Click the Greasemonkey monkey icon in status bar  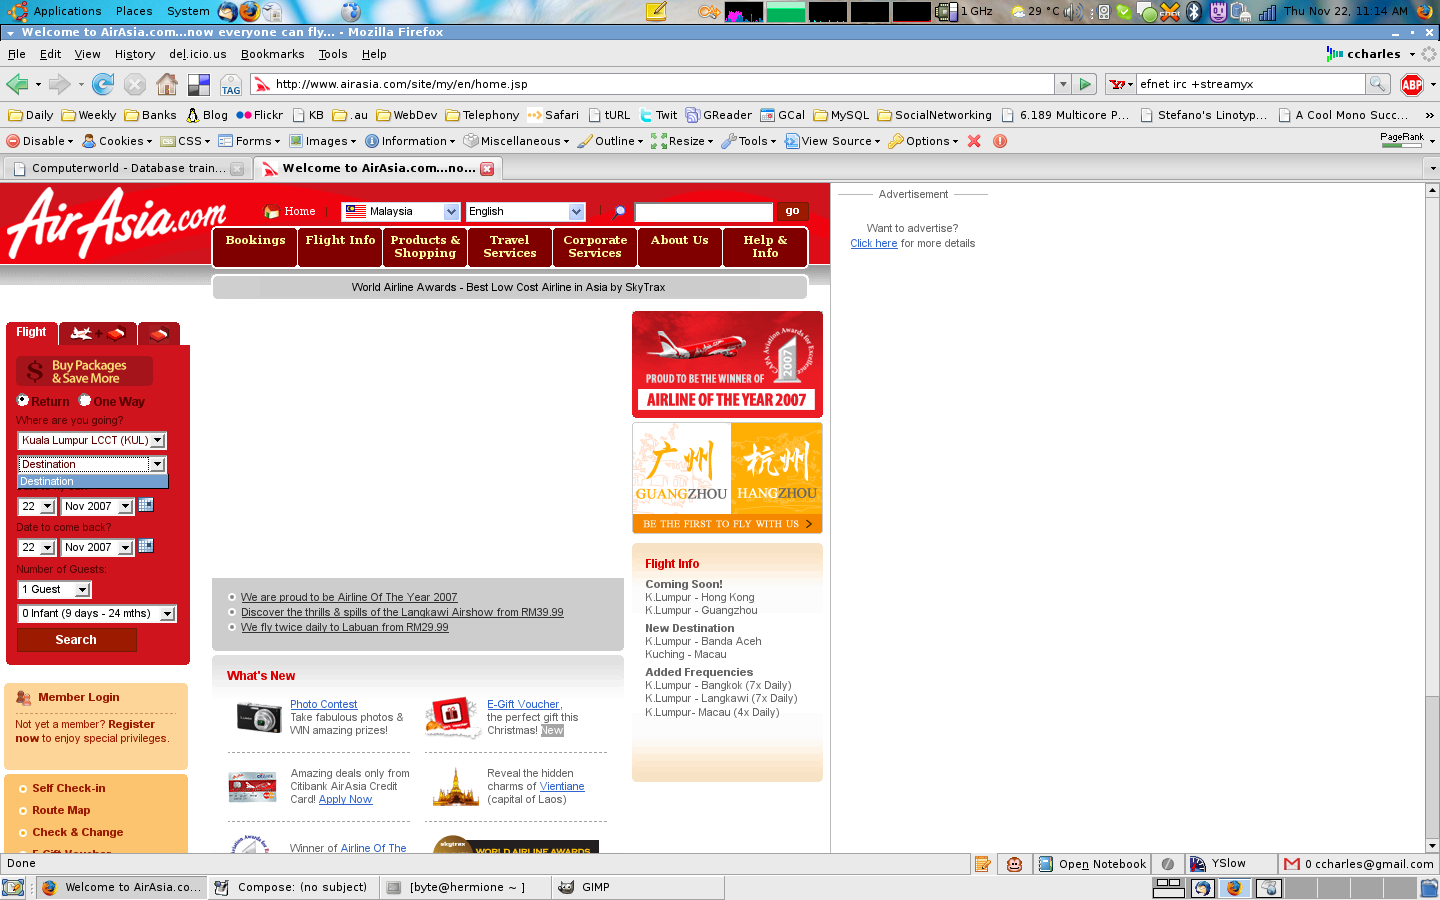point(1014,864)
